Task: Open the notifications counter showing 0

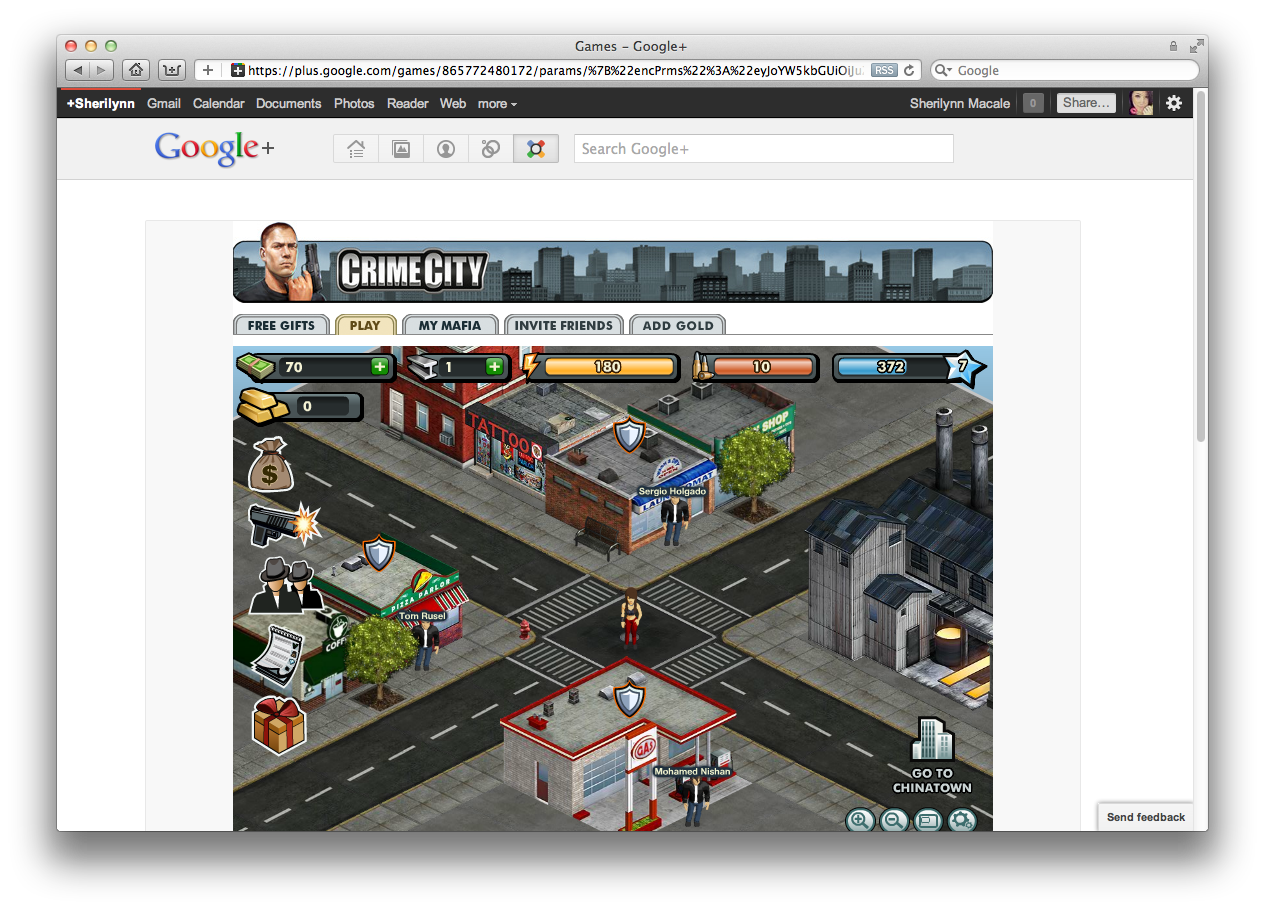Action: [x=1033, y=103]
